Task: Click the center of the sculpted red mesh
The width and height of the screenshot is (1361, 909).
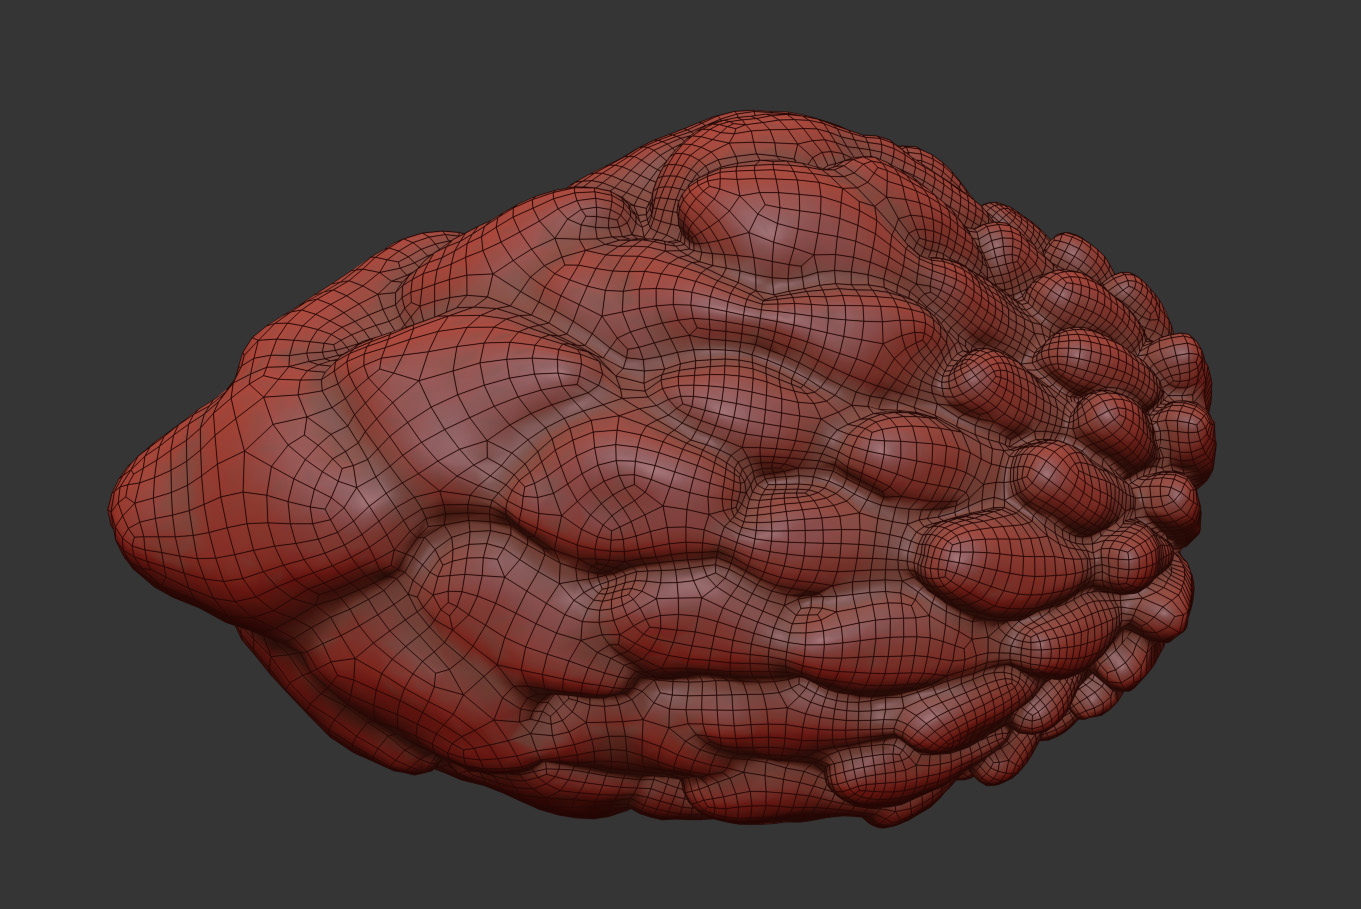Action: coord(660,470)
